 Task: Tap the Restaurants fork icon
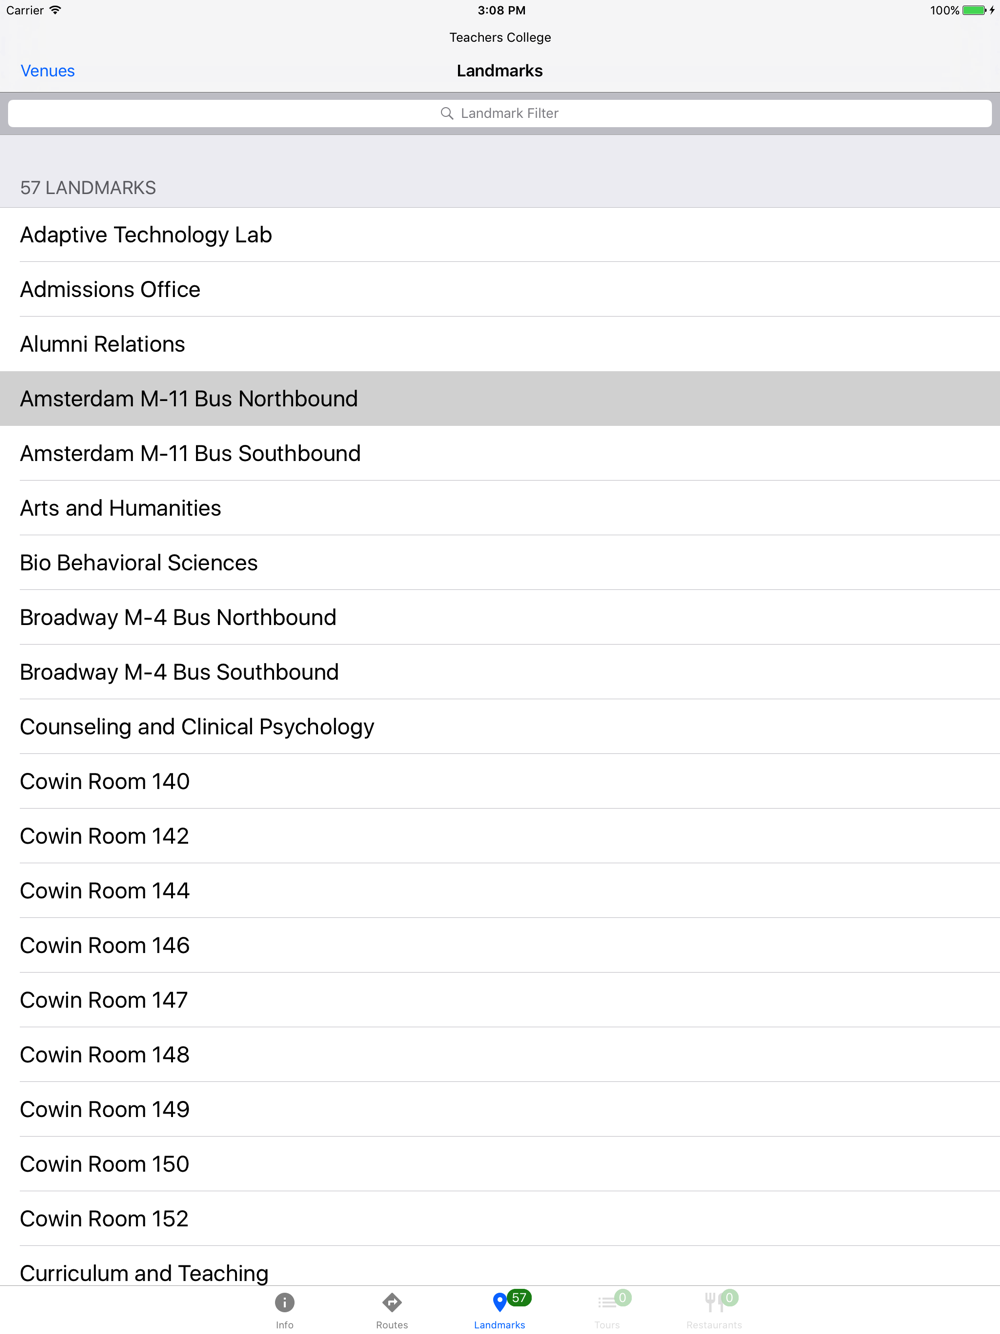[713, 1302]
